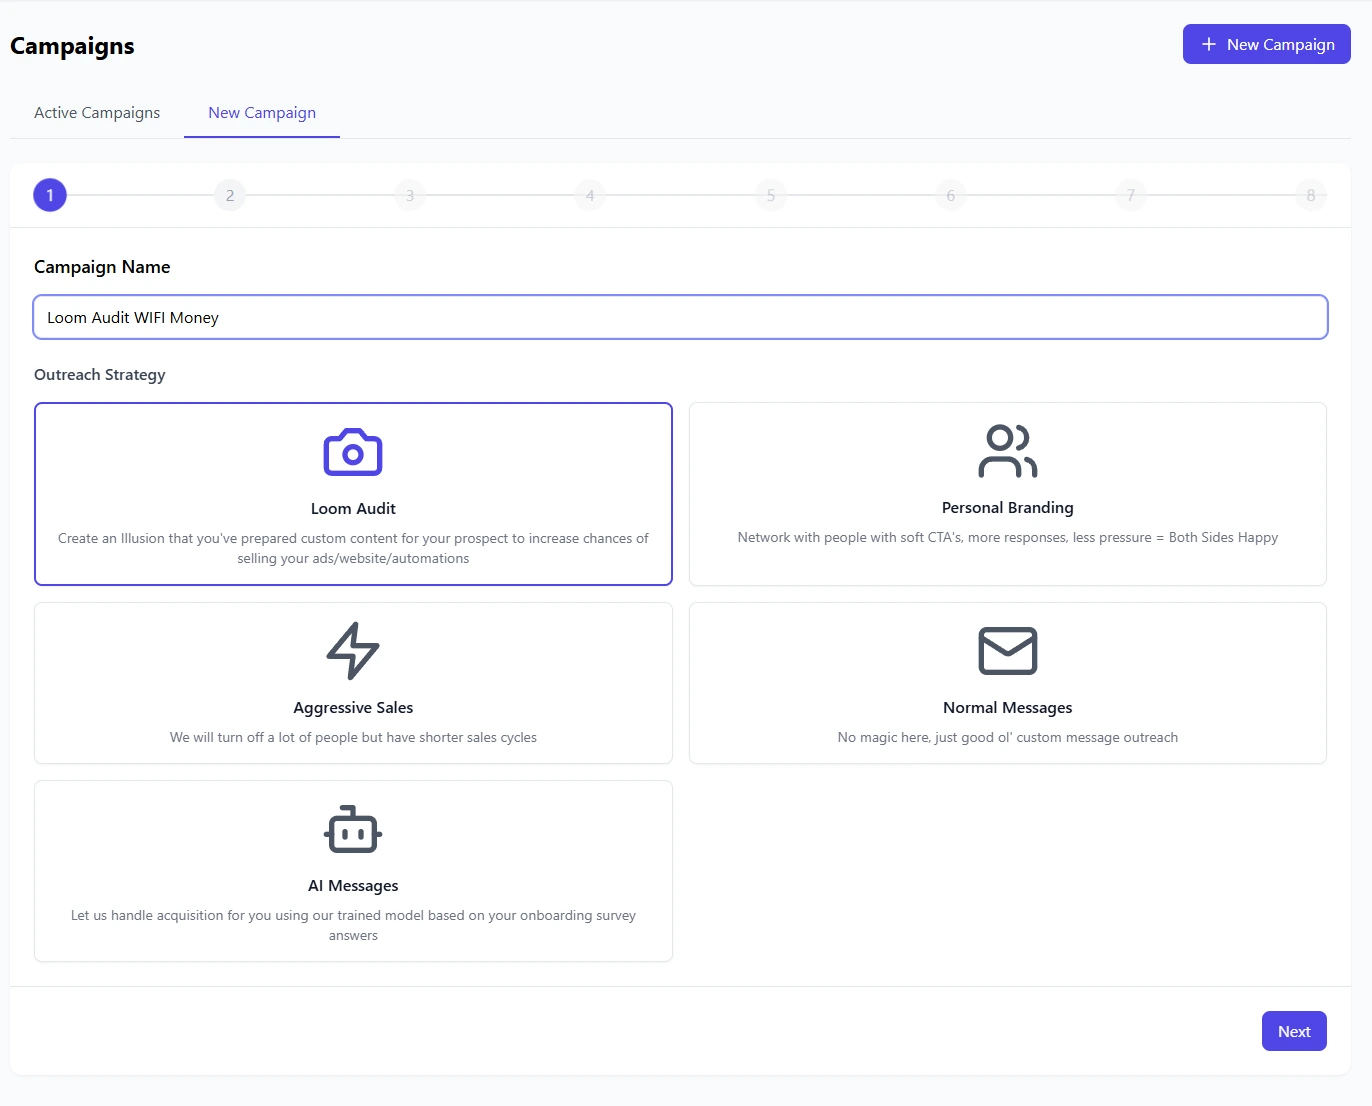Jump to step 5 in the progress stepper
Viewport: 1372px width, 1106px height.
pyautogui.click(x=771, y=195)
